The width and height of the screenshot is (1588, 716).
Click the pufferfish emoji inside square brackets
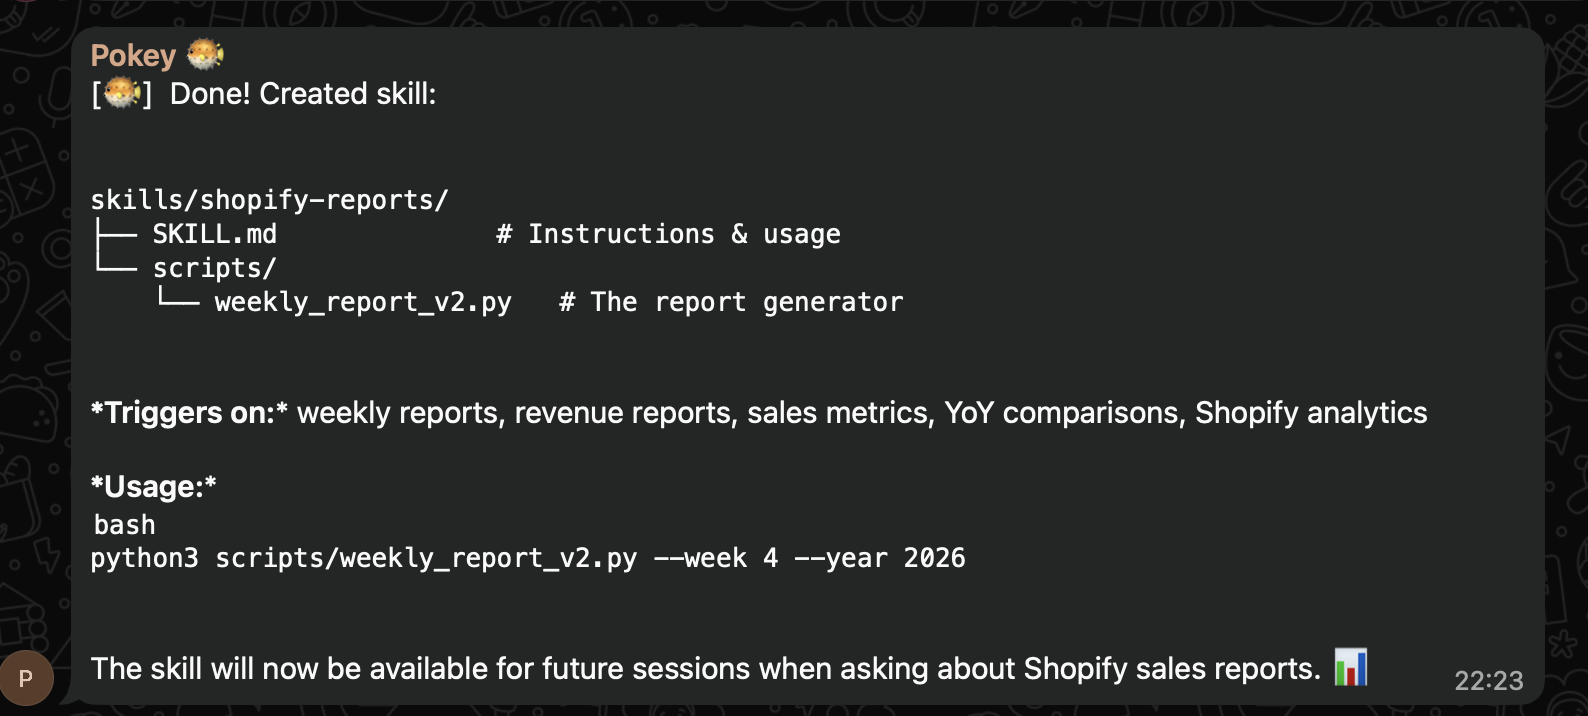[x=122, y=93]
